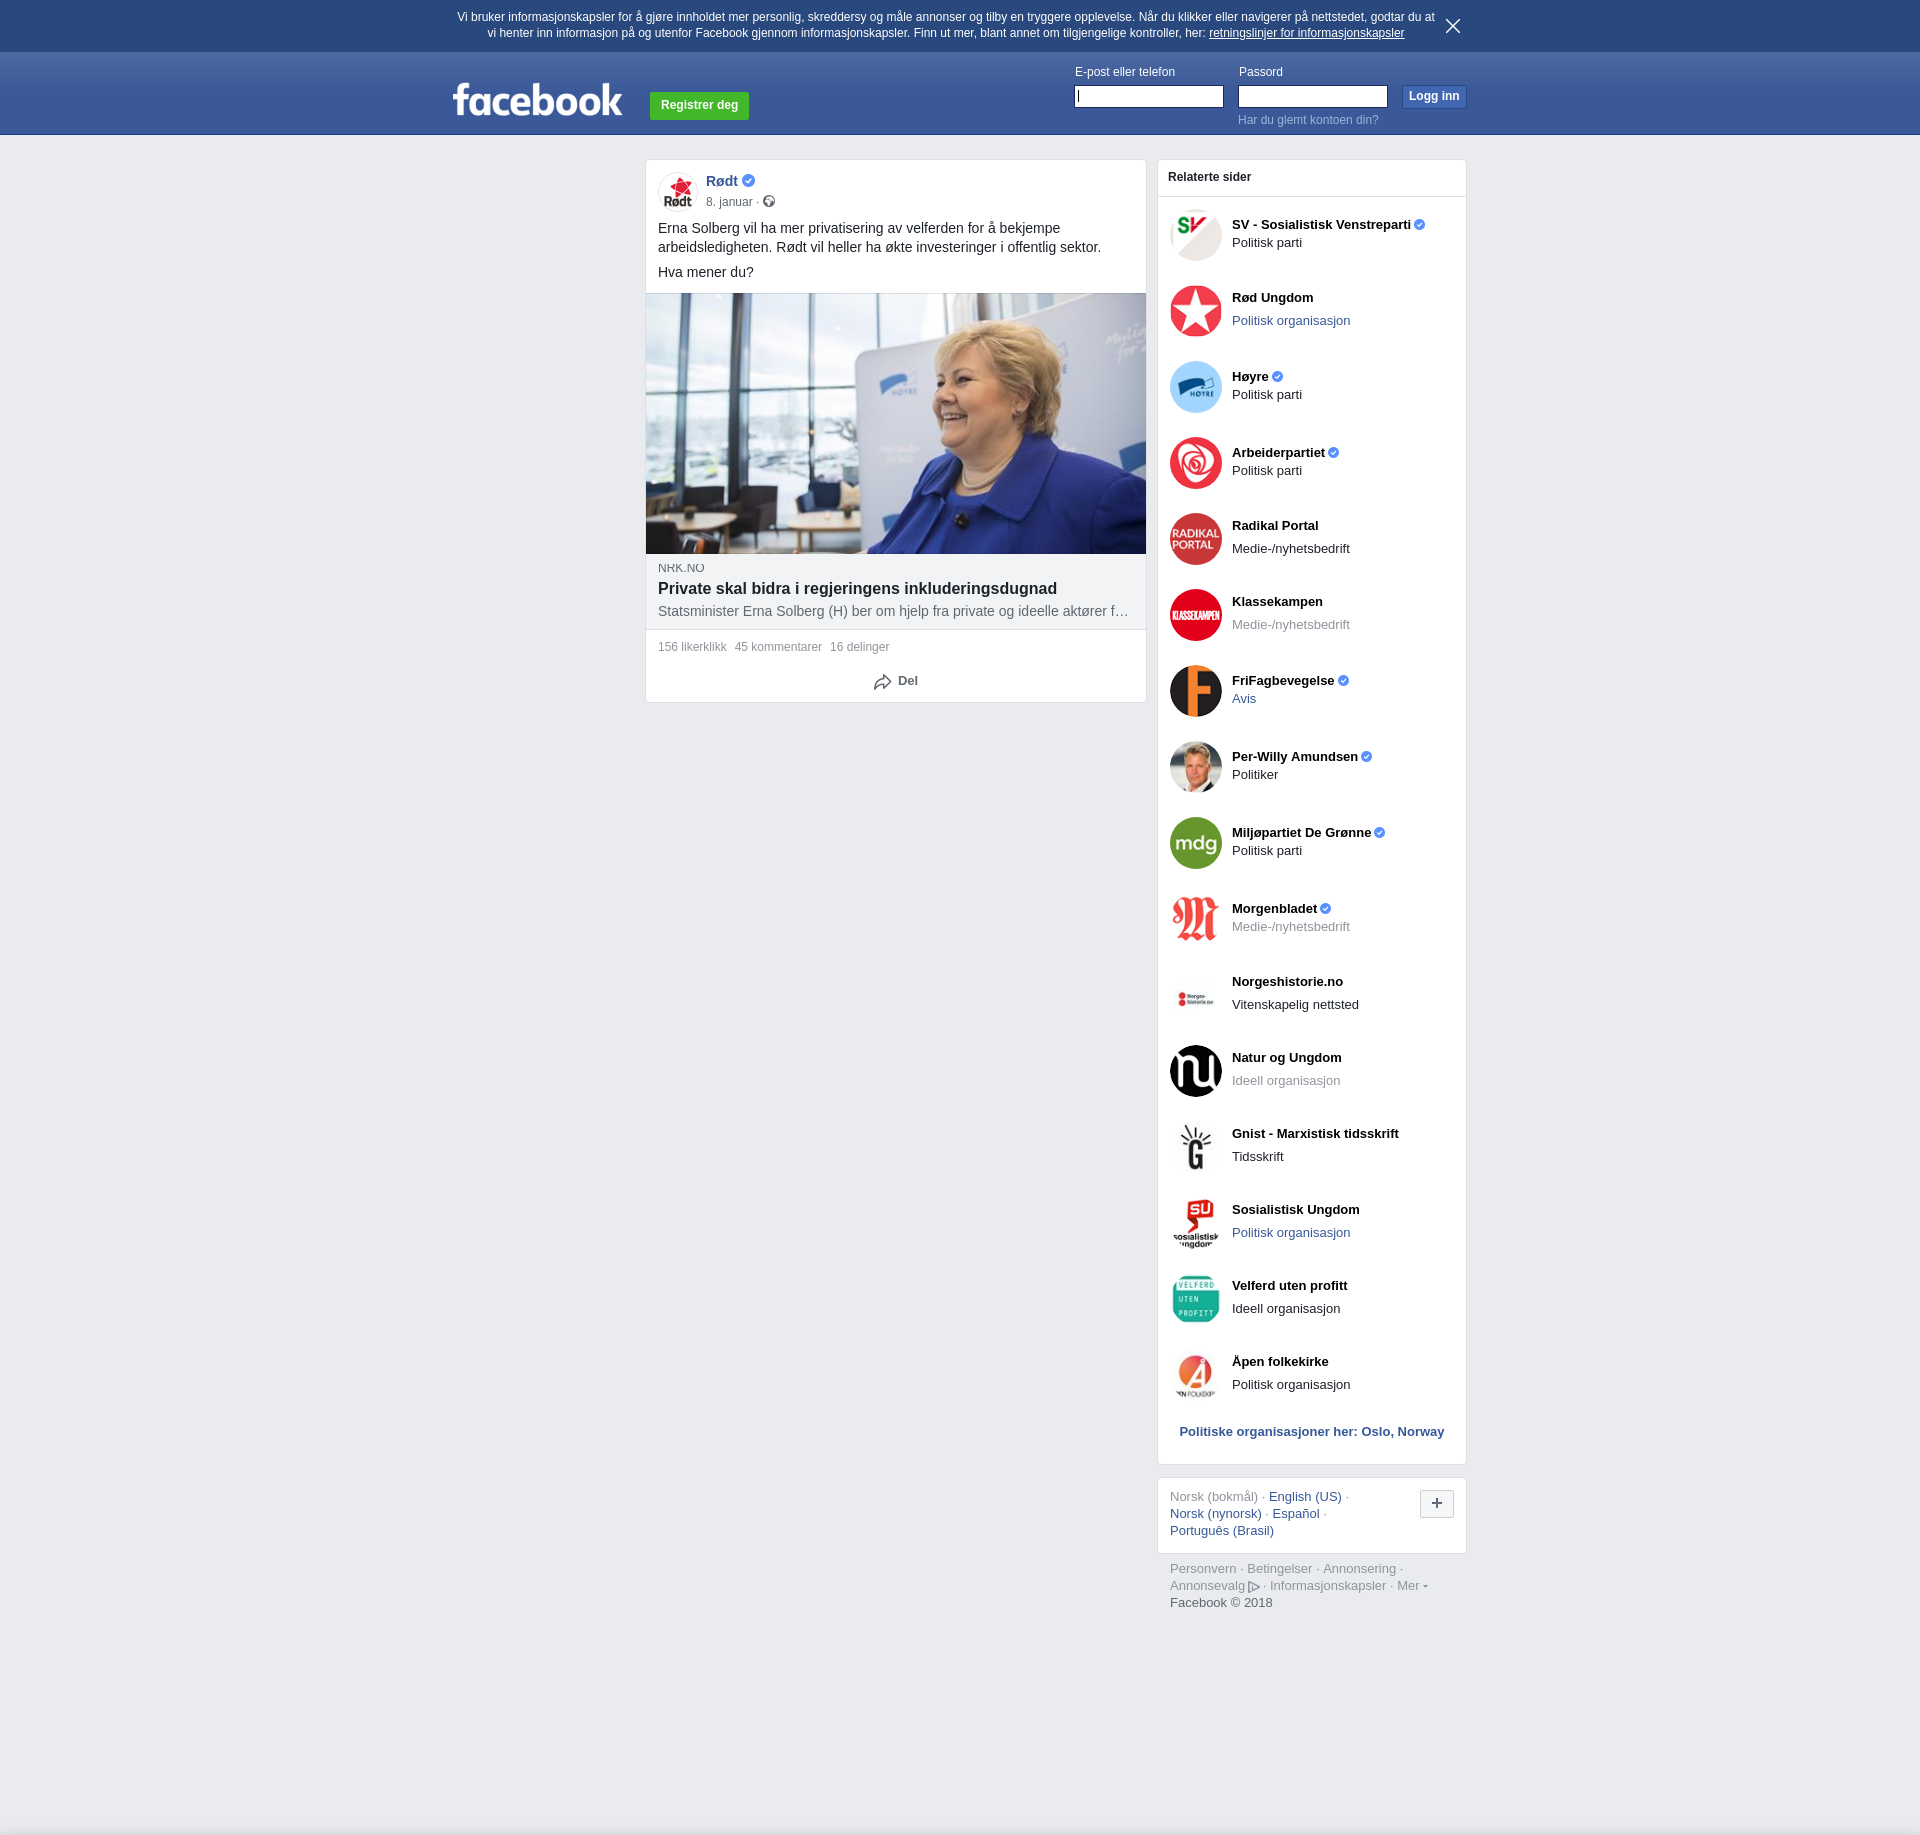The height and width of the screenshot is (1835, 1920).
Task: Click the Høyre party logo
Action: point(1196,387)
